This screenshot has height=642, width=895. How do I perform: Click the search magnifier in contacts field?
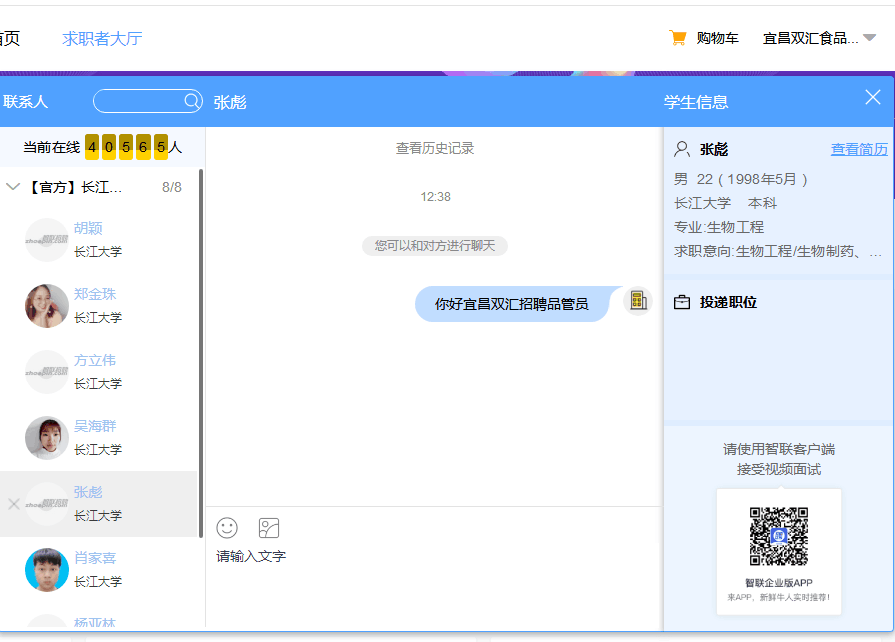(x=192, y=101)
